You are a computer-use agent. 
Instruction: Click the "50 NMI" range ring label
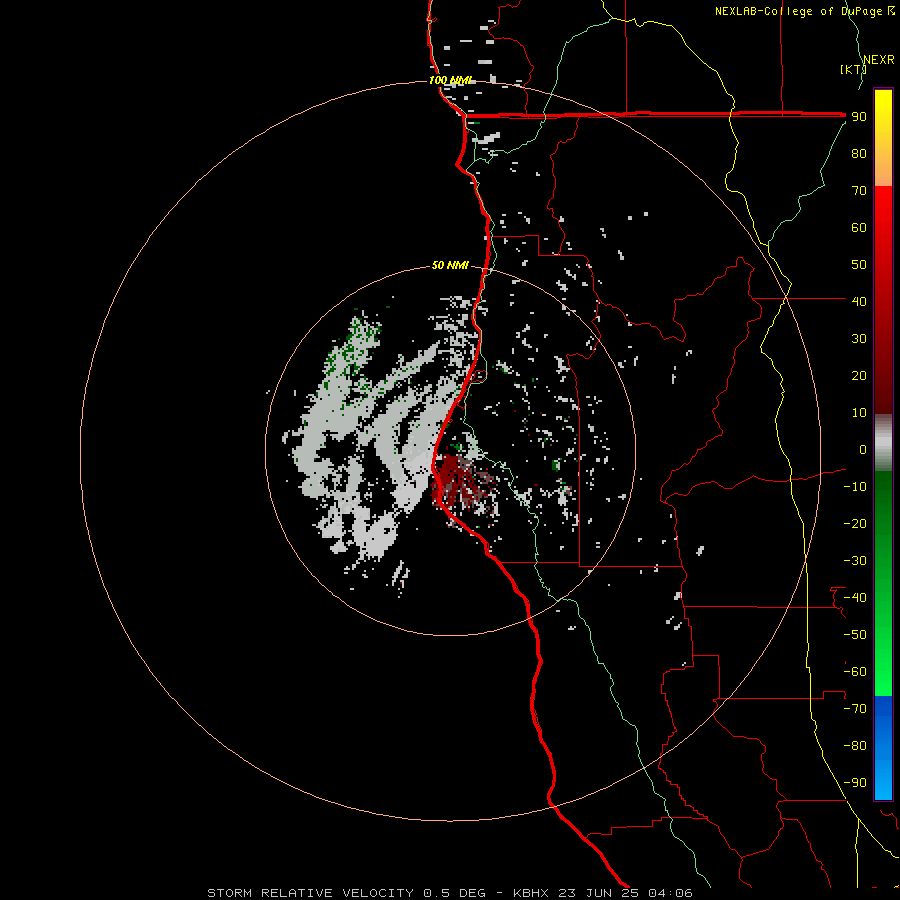pyautogui.click(x=451, y=265)
